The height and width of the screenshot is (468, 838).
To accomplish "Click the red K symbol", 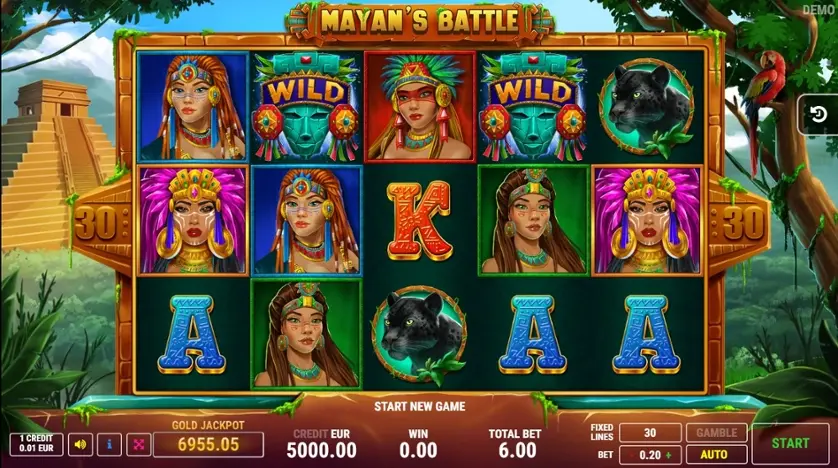I will pos(420,221).
